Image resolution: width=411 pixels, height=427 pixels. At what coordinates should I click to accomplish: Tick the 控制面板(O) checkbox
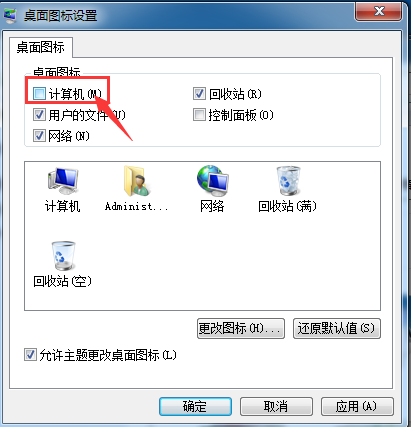point(199,115)
